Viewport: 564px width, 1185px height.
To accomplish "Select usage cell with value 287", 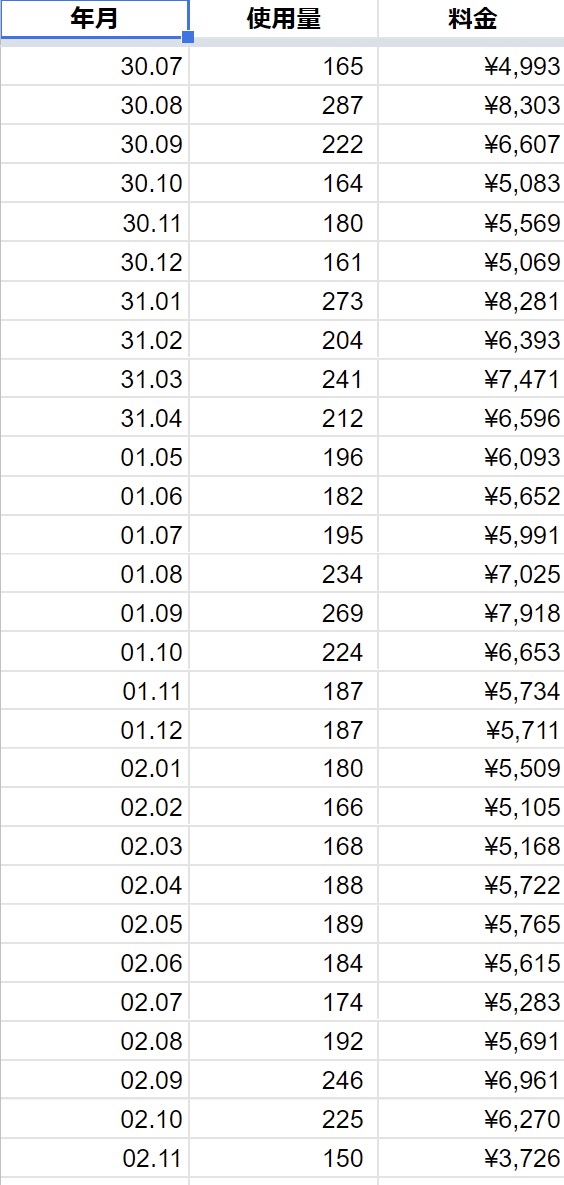I will (284, 105).
